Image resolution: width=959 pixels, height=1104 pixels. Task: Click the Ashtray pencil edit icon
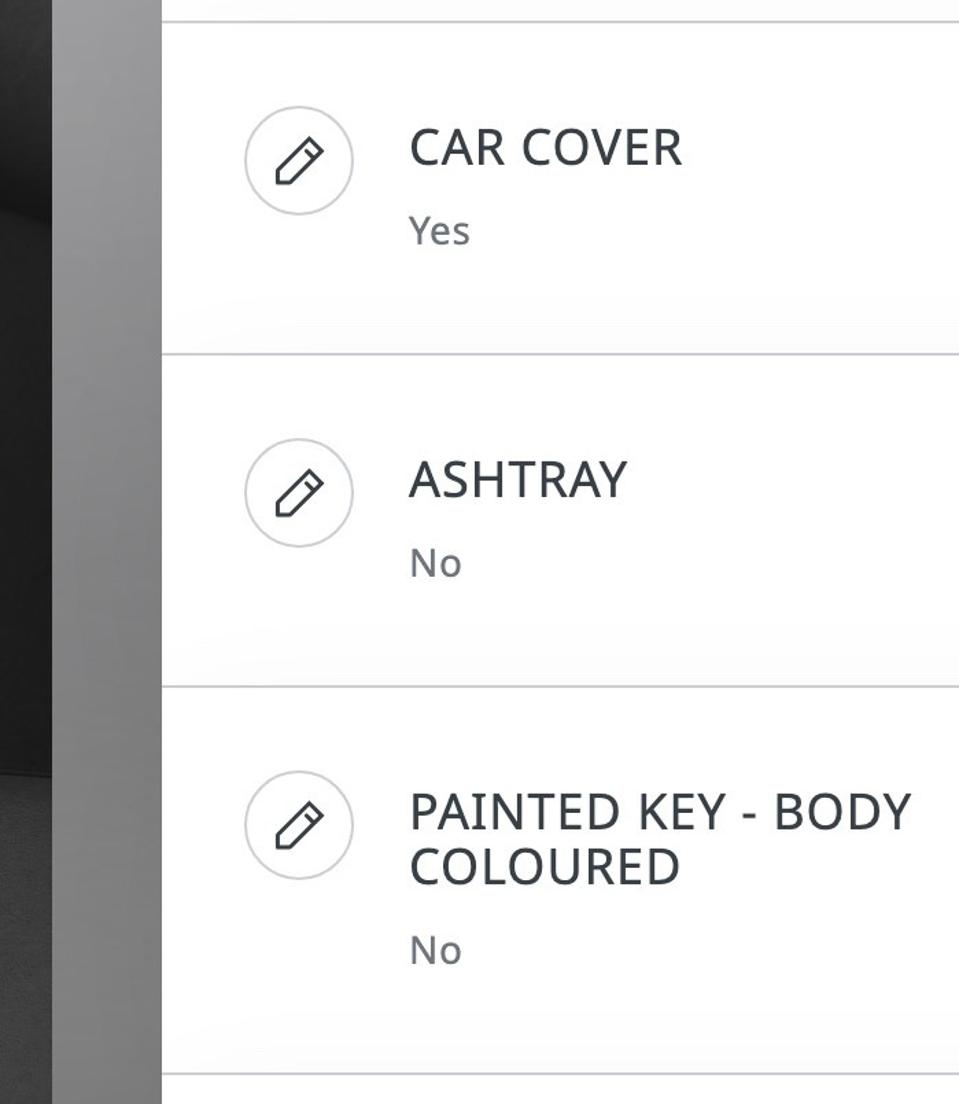pyautogui.click(x=299, y=493)
